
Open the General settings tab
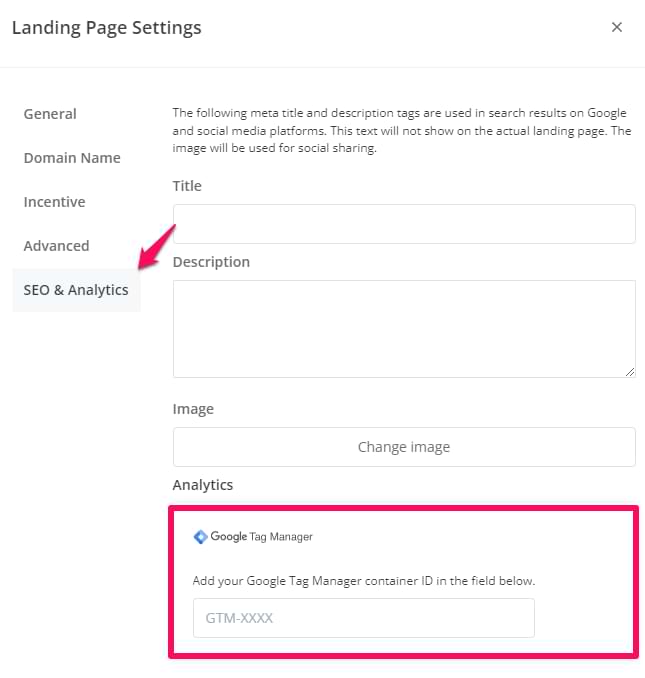pos(50,114)
